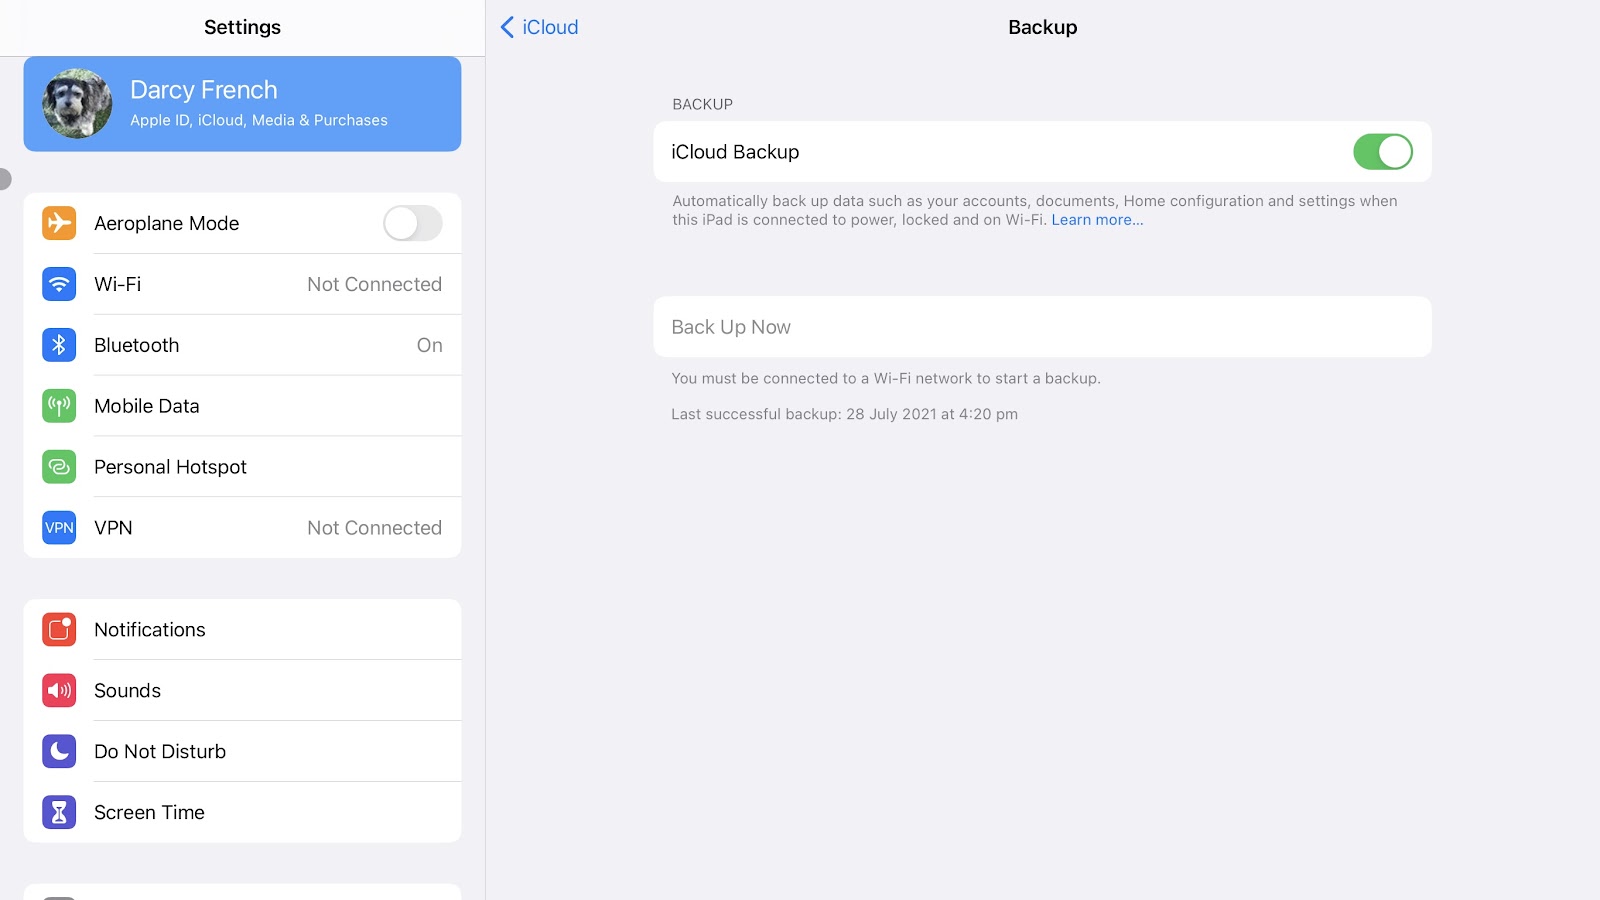Tap the back chevron beside iCloud
1600x900 pixels.
pos(507,27)
